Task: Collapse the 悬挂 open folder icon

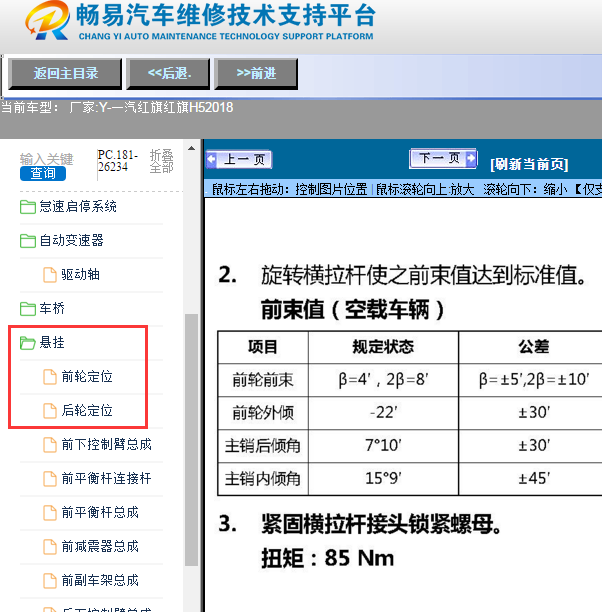Action: tap(28, 343)
